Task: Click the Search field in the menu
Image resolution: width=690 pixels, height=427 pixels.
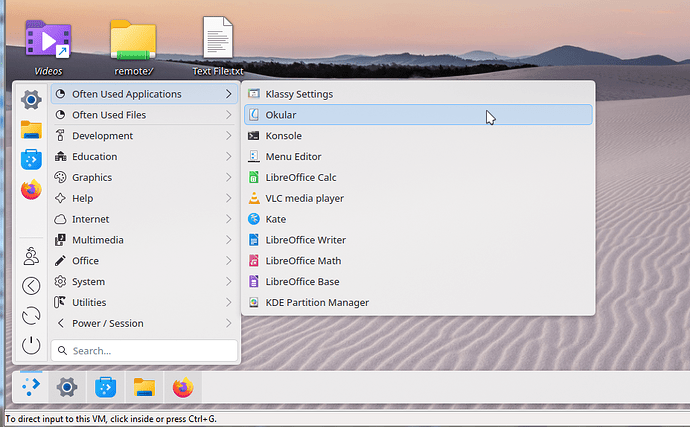Action: pyautogui.click(x=144, y=350)
